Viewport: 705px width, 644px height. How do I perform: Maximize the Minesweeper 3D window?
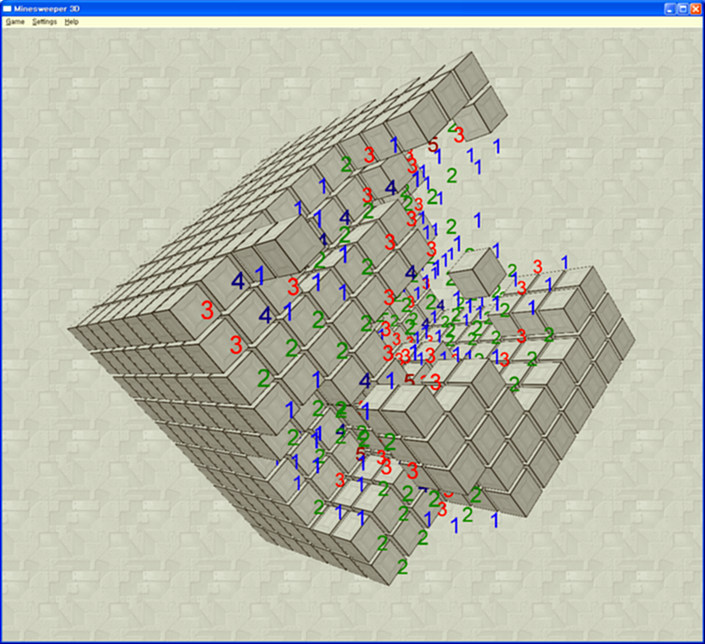pos(683,9)
